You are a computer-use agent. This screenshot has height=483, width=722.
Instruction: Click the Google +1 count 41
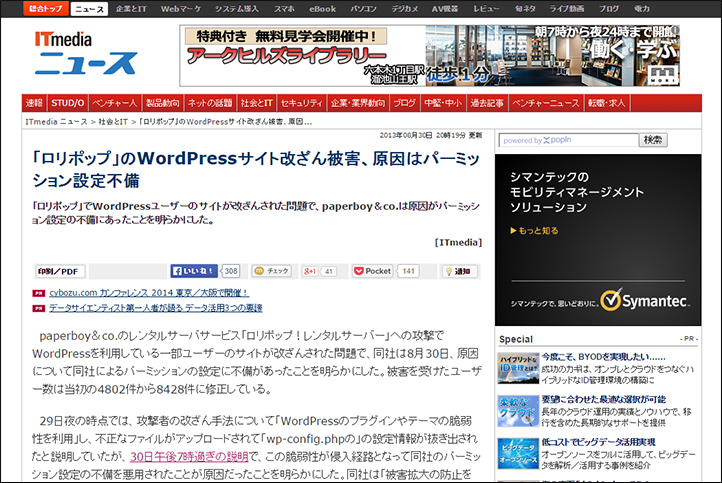click(328, 271)
